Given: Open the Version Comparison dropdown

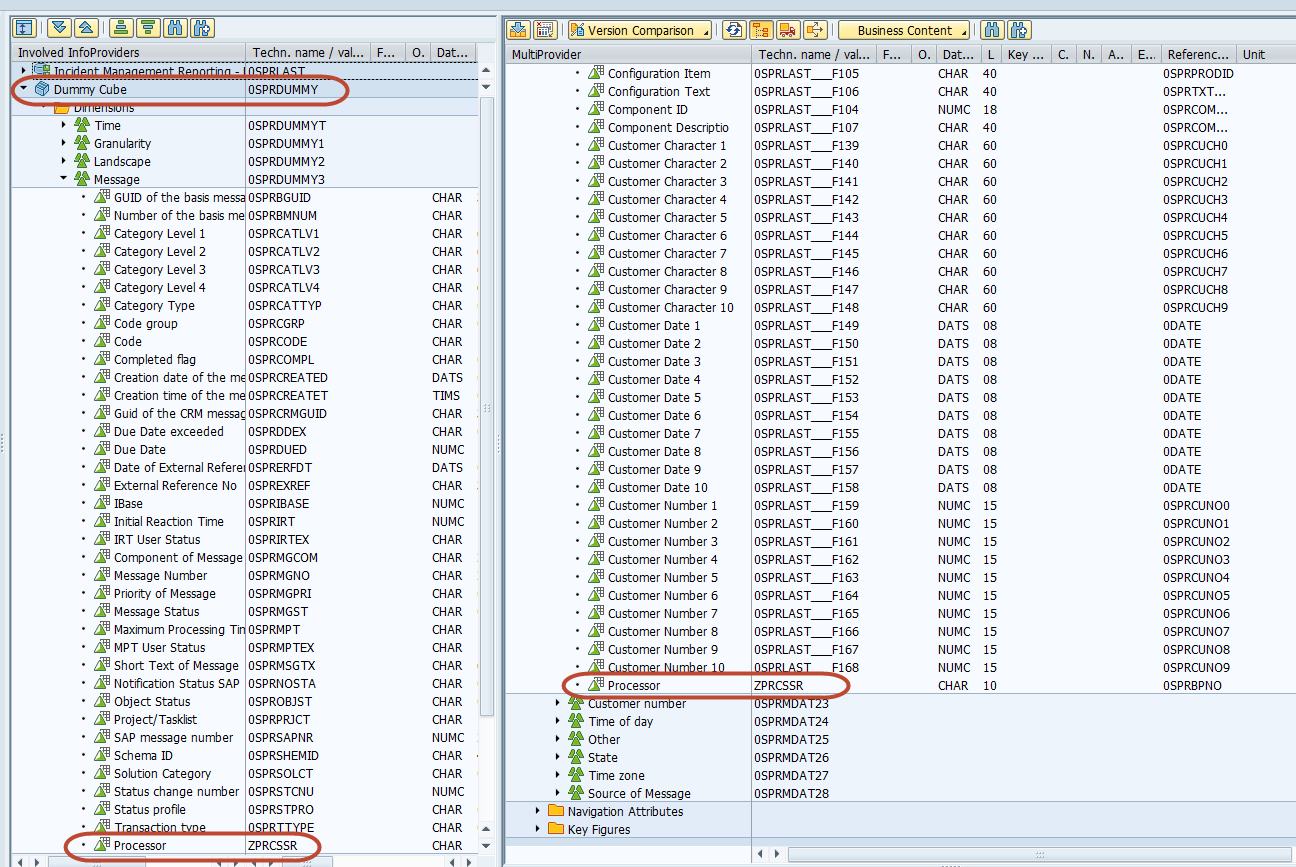Looking at the screenshot, I should (640, 30).
